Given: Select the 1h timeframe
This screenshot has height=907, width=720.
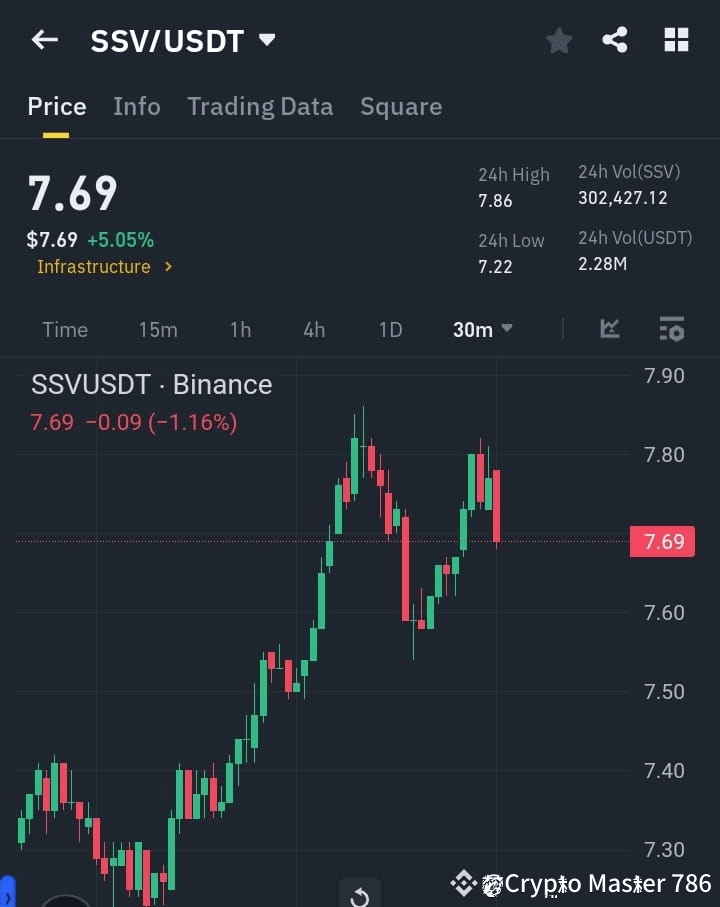Looking at the screenshot, I should point(240,329).
